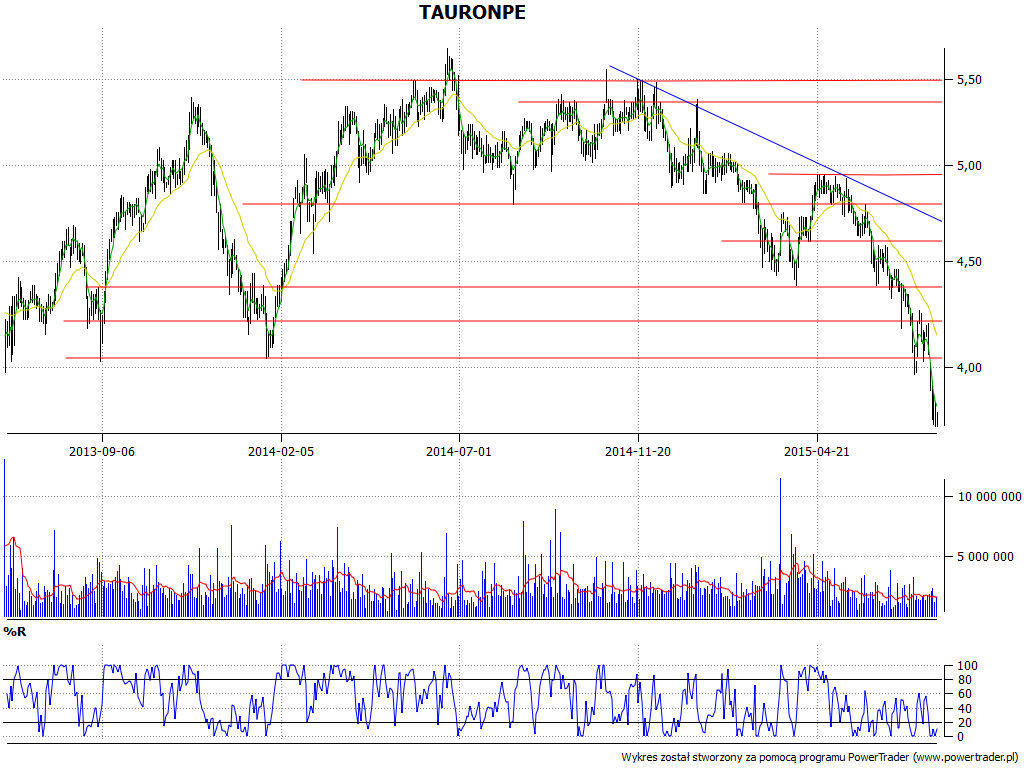Image resolution: width=1024 pixels, height=768 pixels.
Task: Click the %R indicator label
Action: coord(15,632)
